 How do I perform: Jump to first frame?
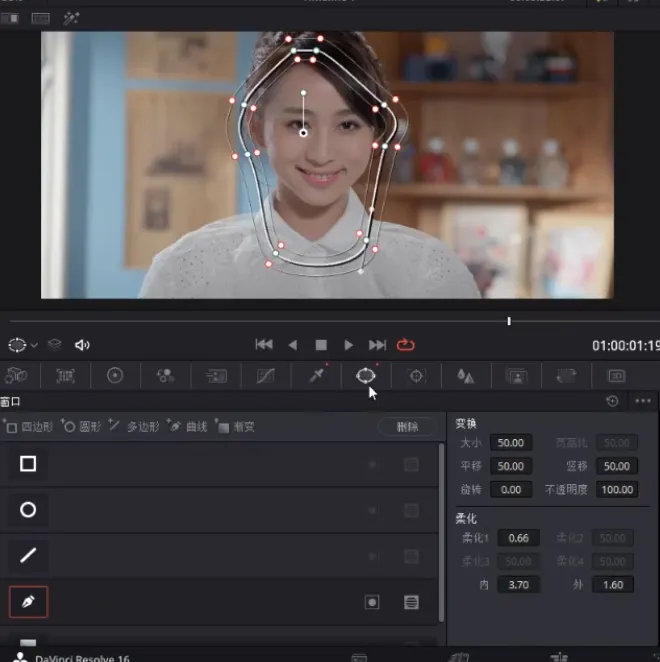click(x=264, y=345)
